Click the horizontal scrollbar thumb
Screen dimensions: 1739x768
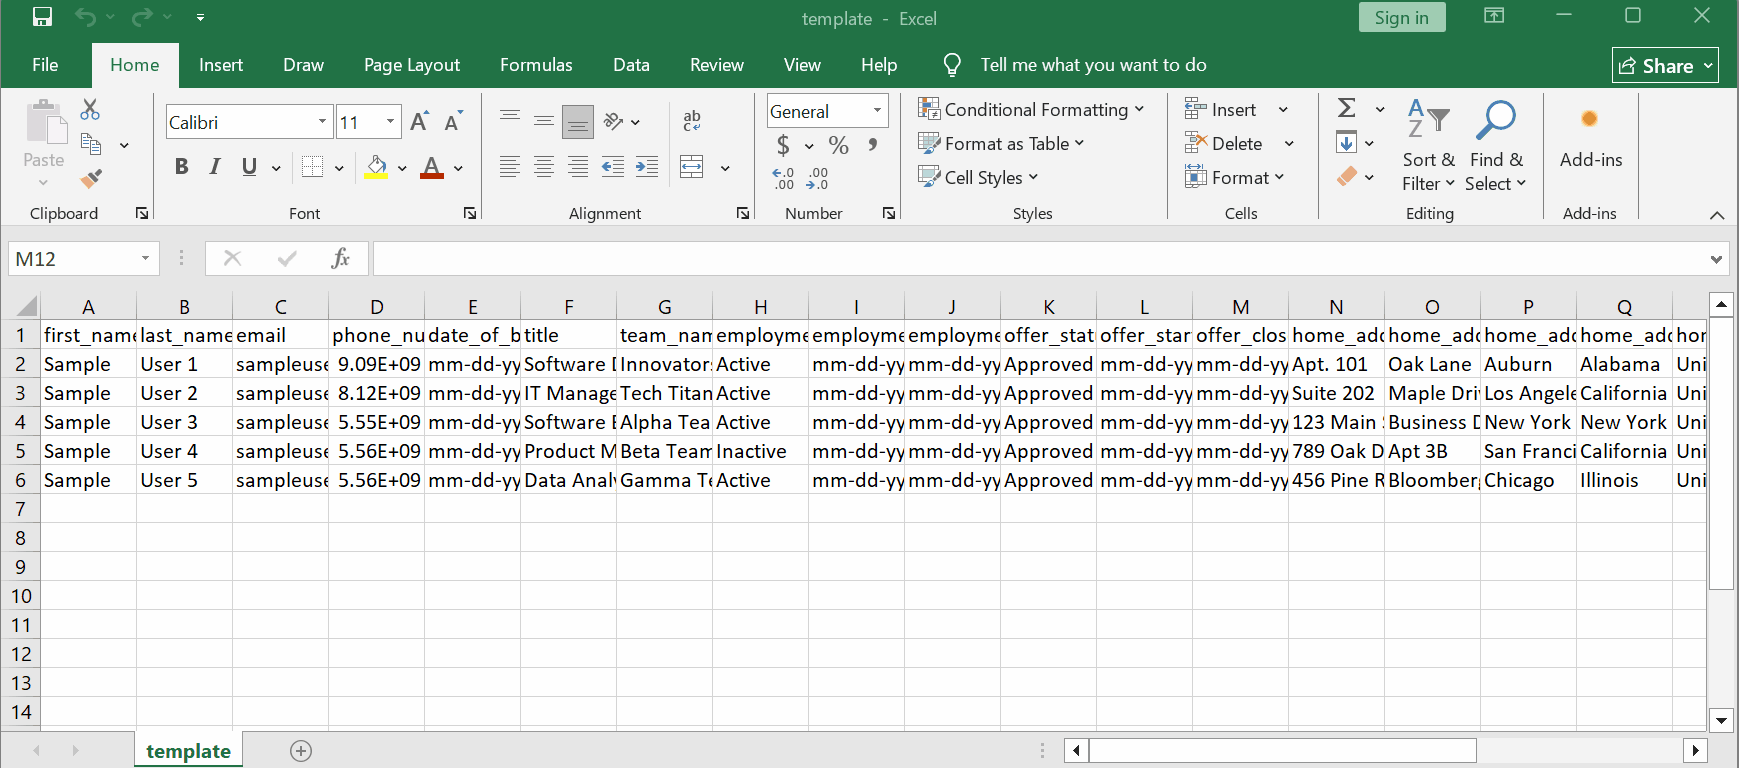[x=1282, y=750]
